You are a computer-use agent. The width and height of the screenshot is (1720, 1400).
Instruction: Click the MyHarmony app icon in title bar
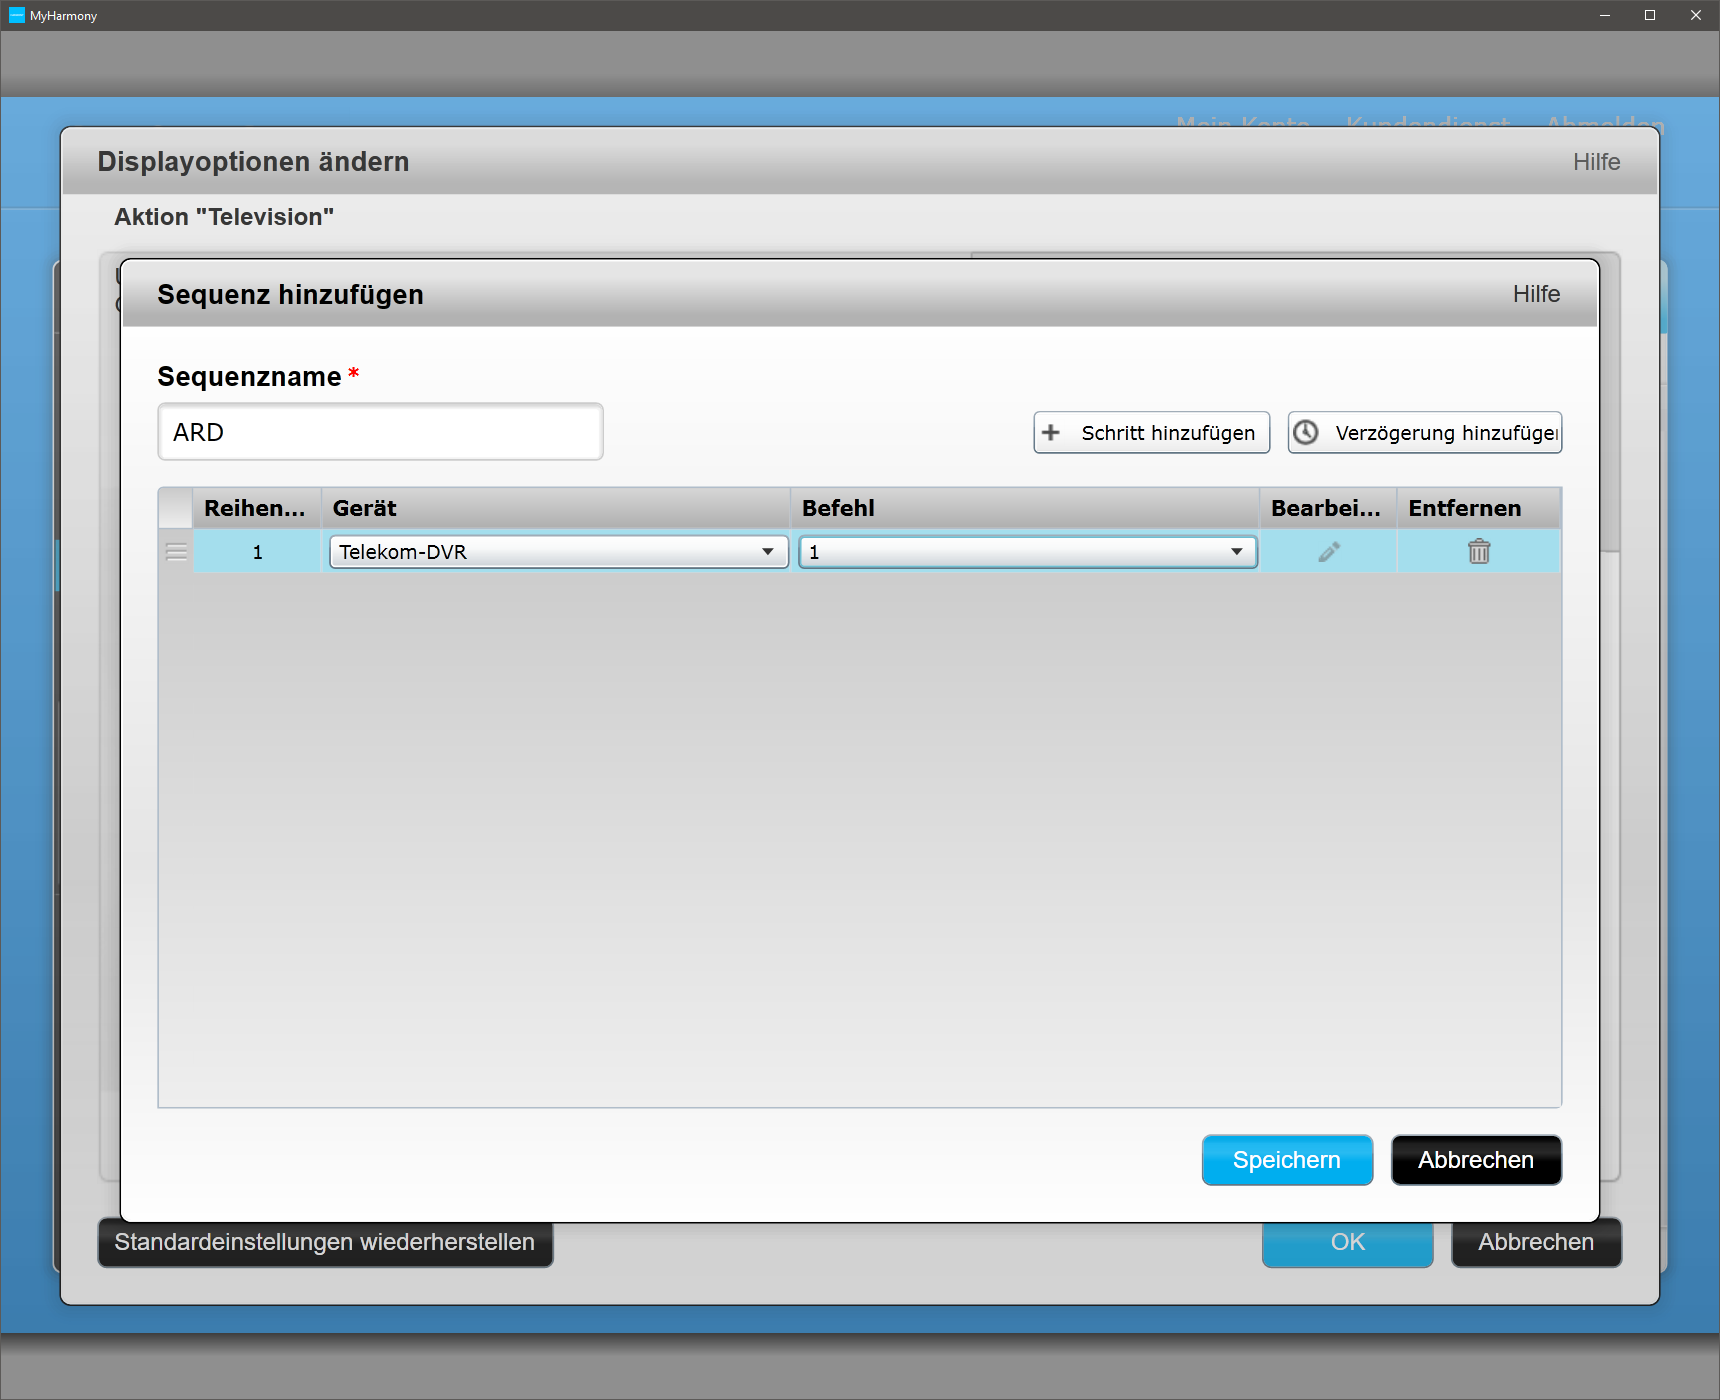(x=16, y=15)
